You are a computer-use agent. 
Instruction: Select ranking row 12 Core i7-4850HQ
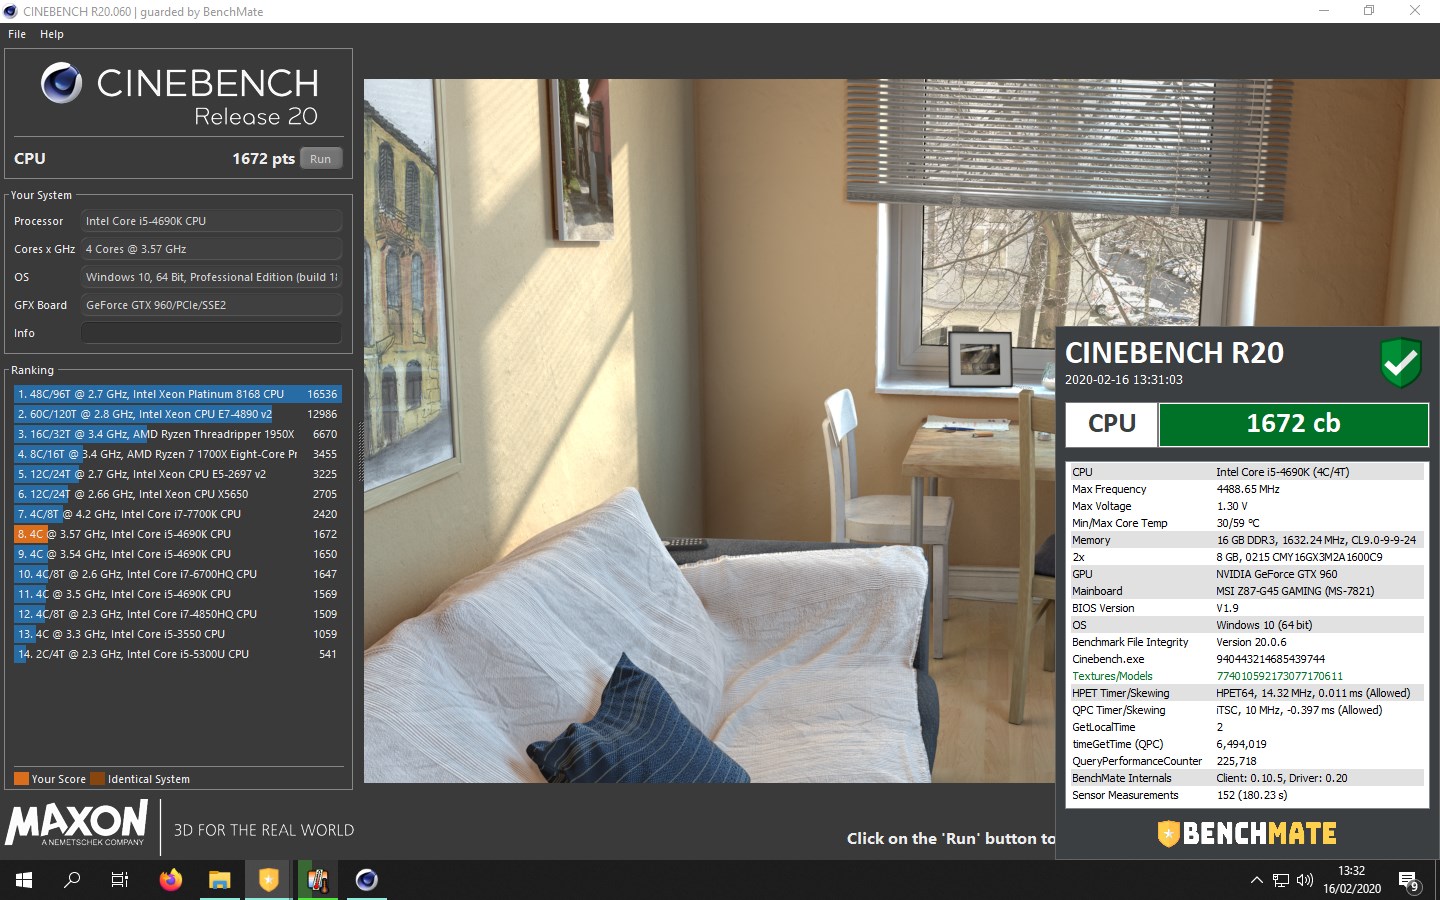pyautogui.click(x=178, y=614)
